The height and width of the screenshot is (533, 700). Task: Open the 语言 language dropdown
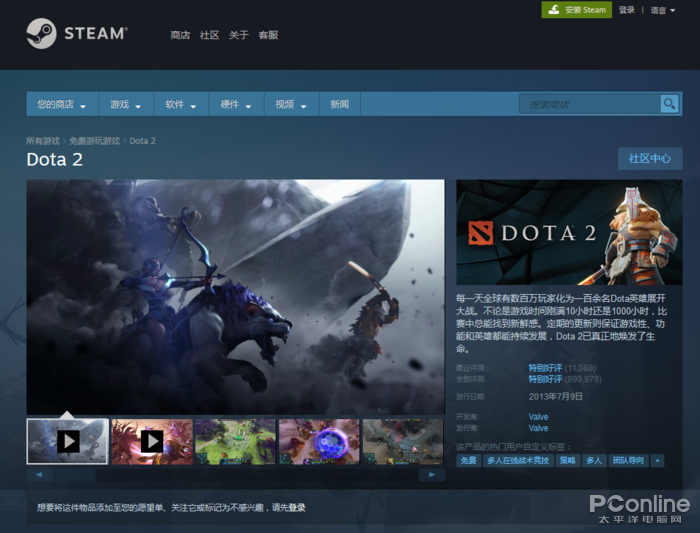pyautogui.click(x=662, y=10)
